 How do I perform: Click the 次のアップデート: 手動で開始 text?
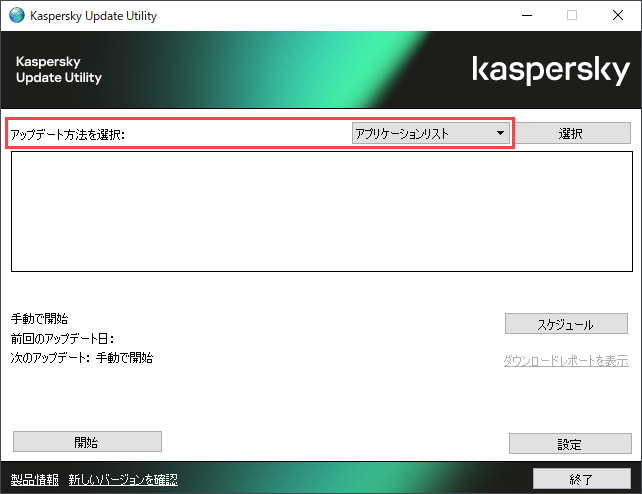[x=82, y=358]
